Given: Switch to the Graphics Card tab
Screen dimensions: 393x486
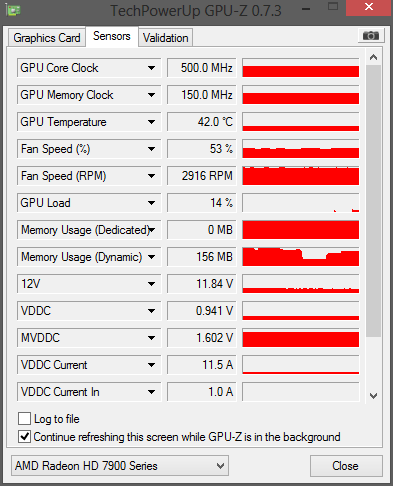Looking at the screenshot, I should click(47, 38).
